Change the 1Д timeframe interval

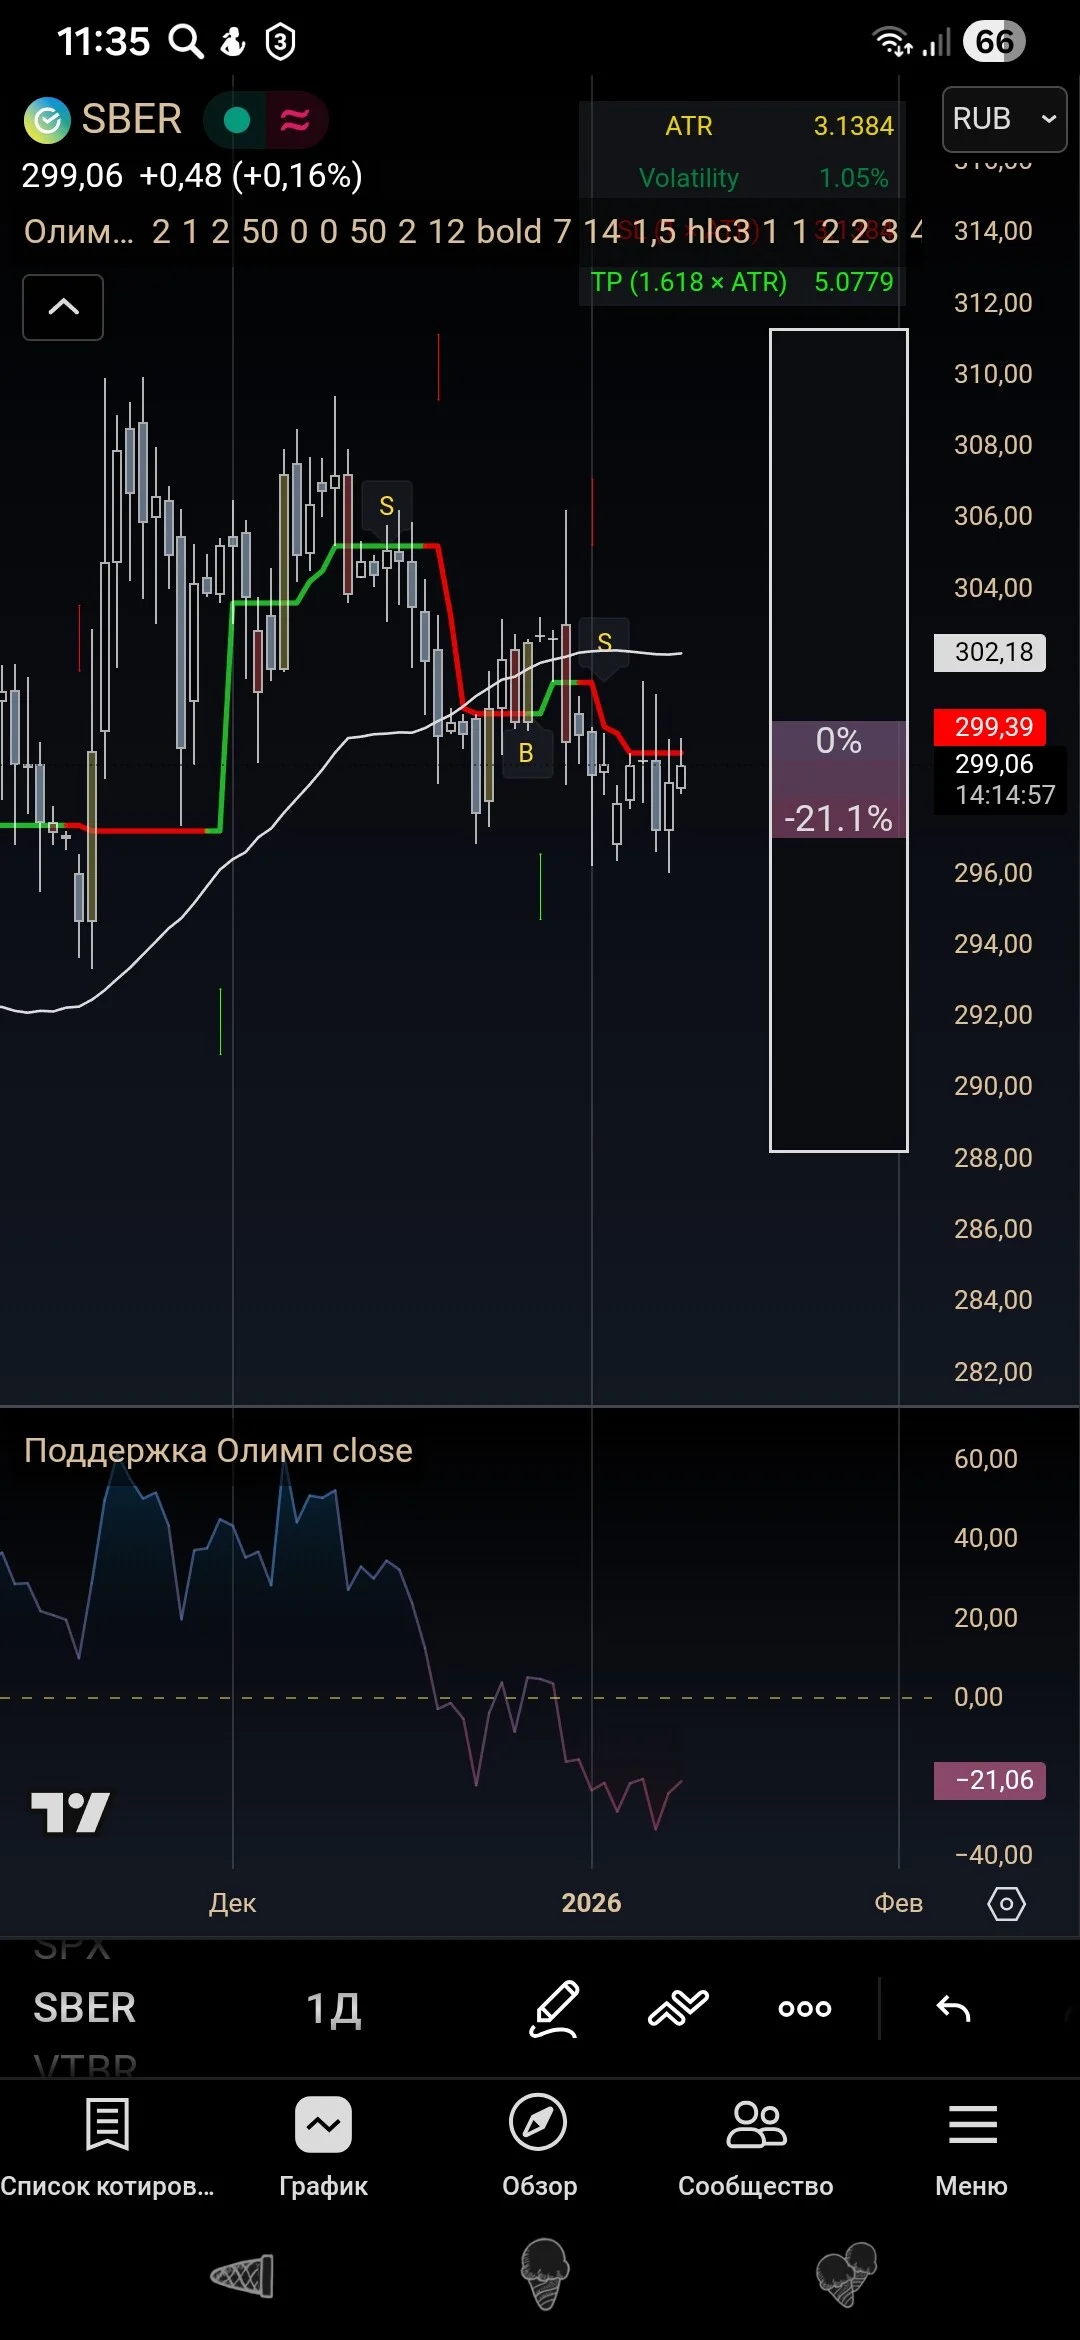click(333, 2008)
